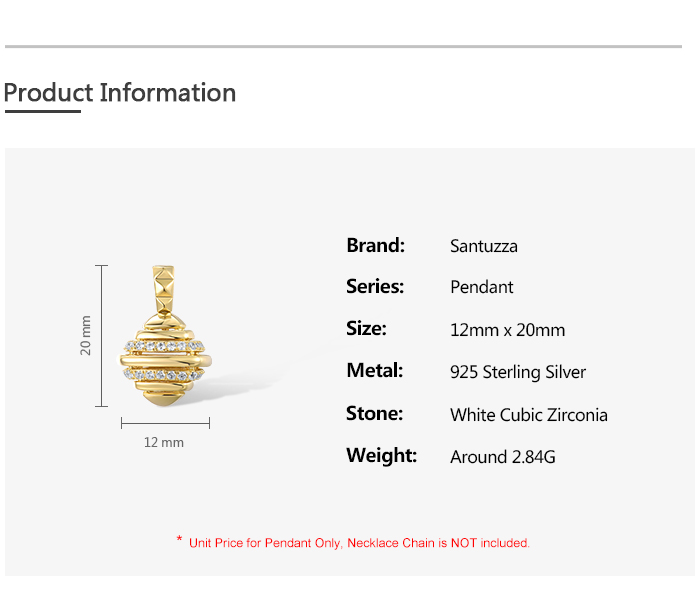Click the pendant's studded bail loop
The height and width of the screenshot is (615, 700).
point(163,288)
